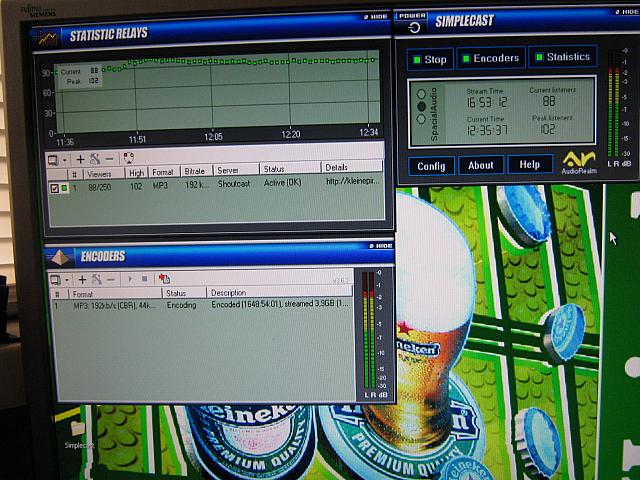Open the About dialog in SimpleCast
Screen dimensions: 640x480
click(x=480, y=165)
